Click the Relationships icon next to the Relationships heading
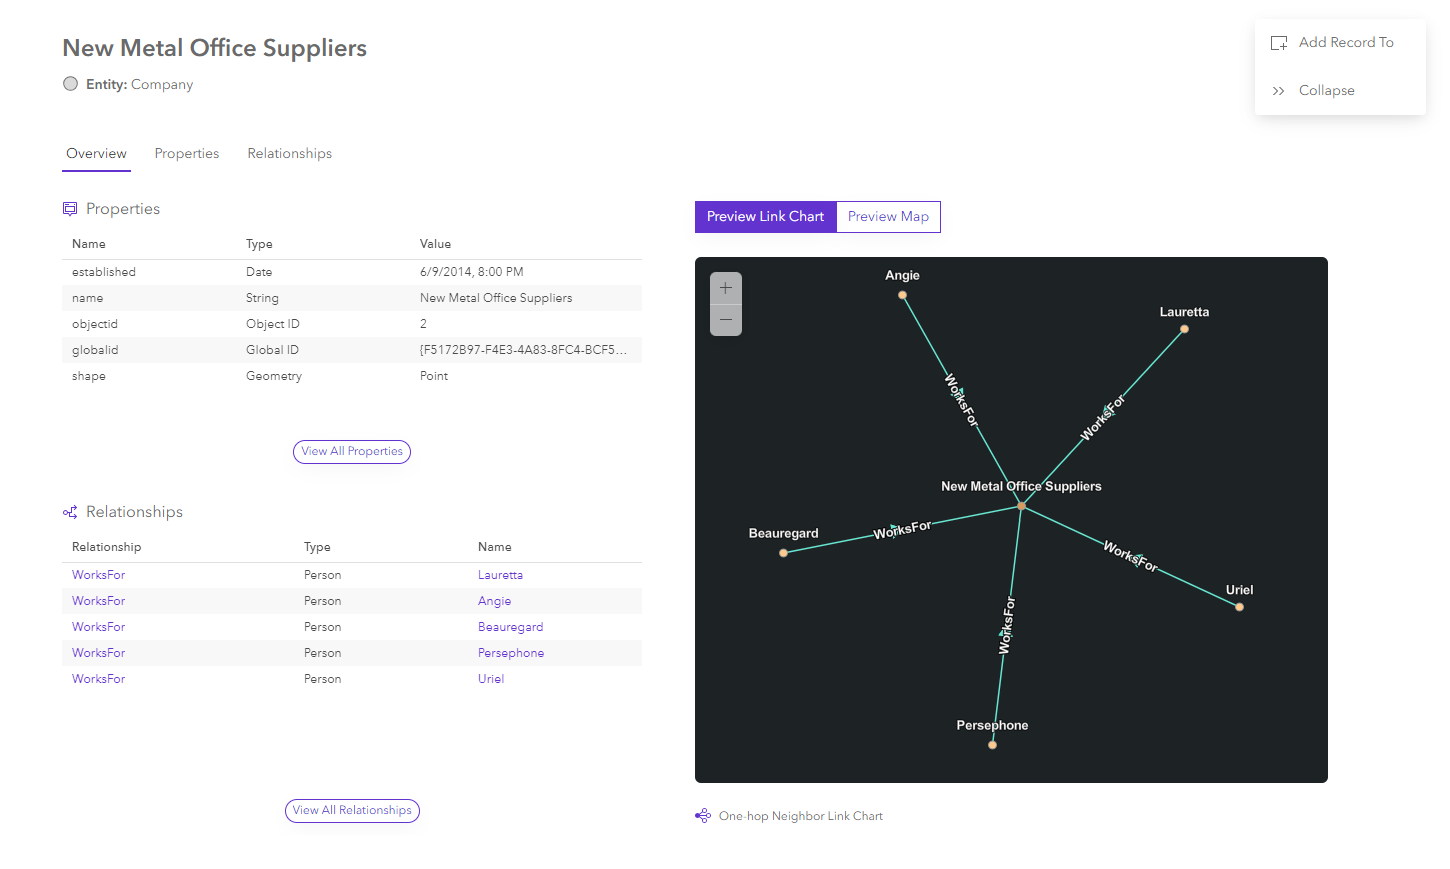 [69, 511]
